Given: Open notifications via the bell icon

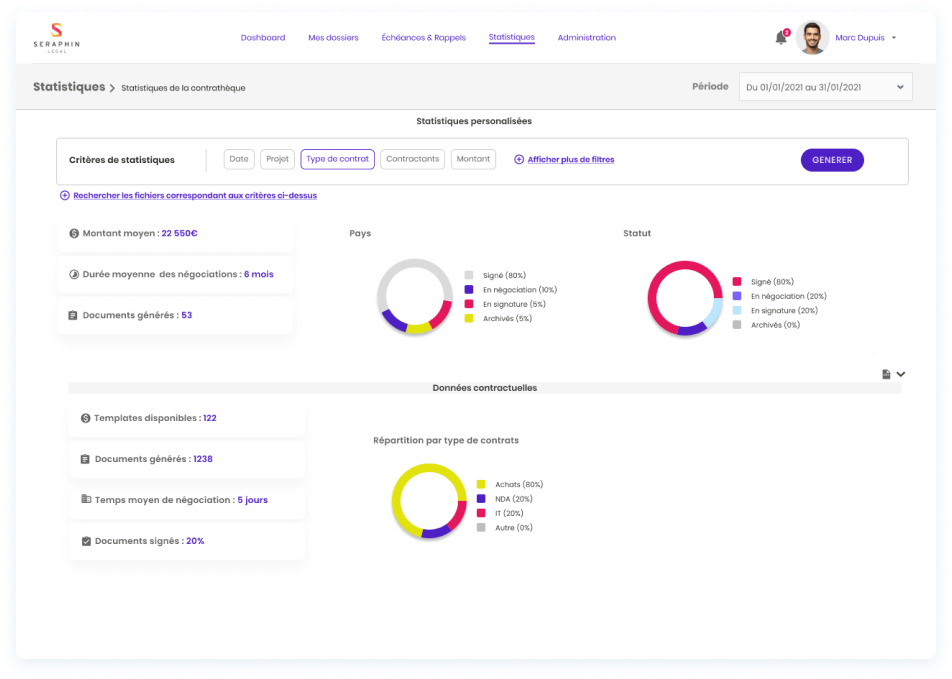Looking at the screenshot, I should coord(779,38).
